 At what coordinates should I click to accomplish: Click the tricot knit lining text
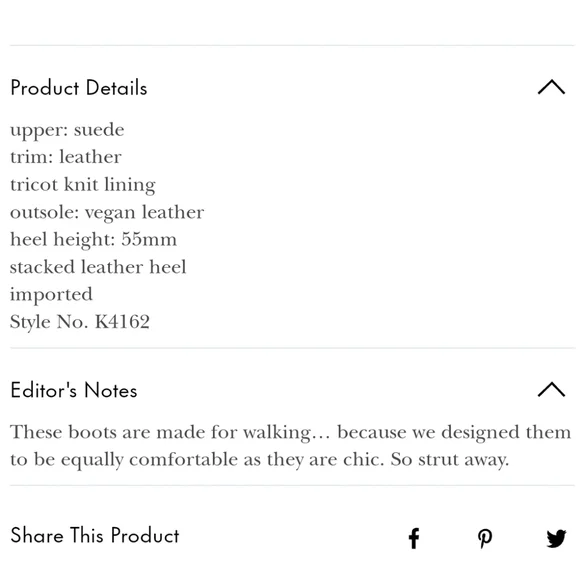click(82, 185)
